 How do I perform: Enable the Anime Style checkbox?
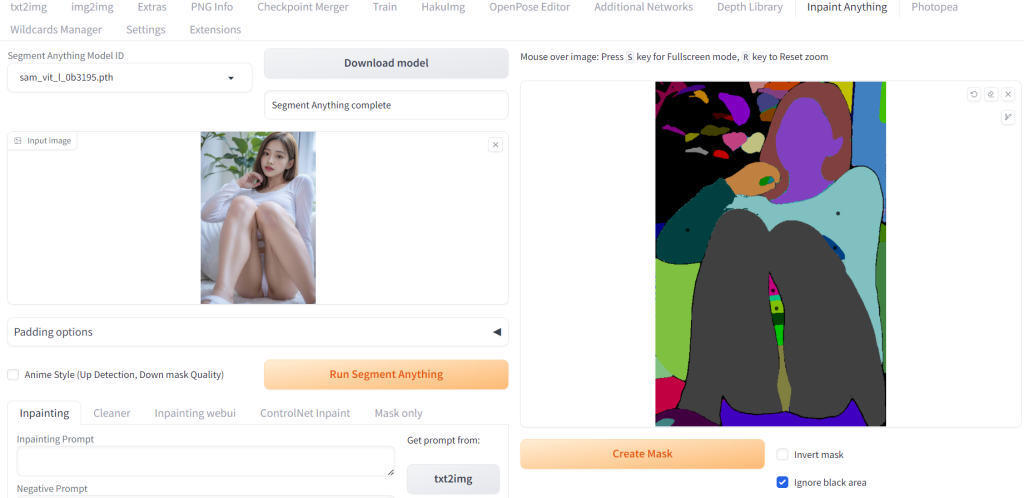click(13, 375)
